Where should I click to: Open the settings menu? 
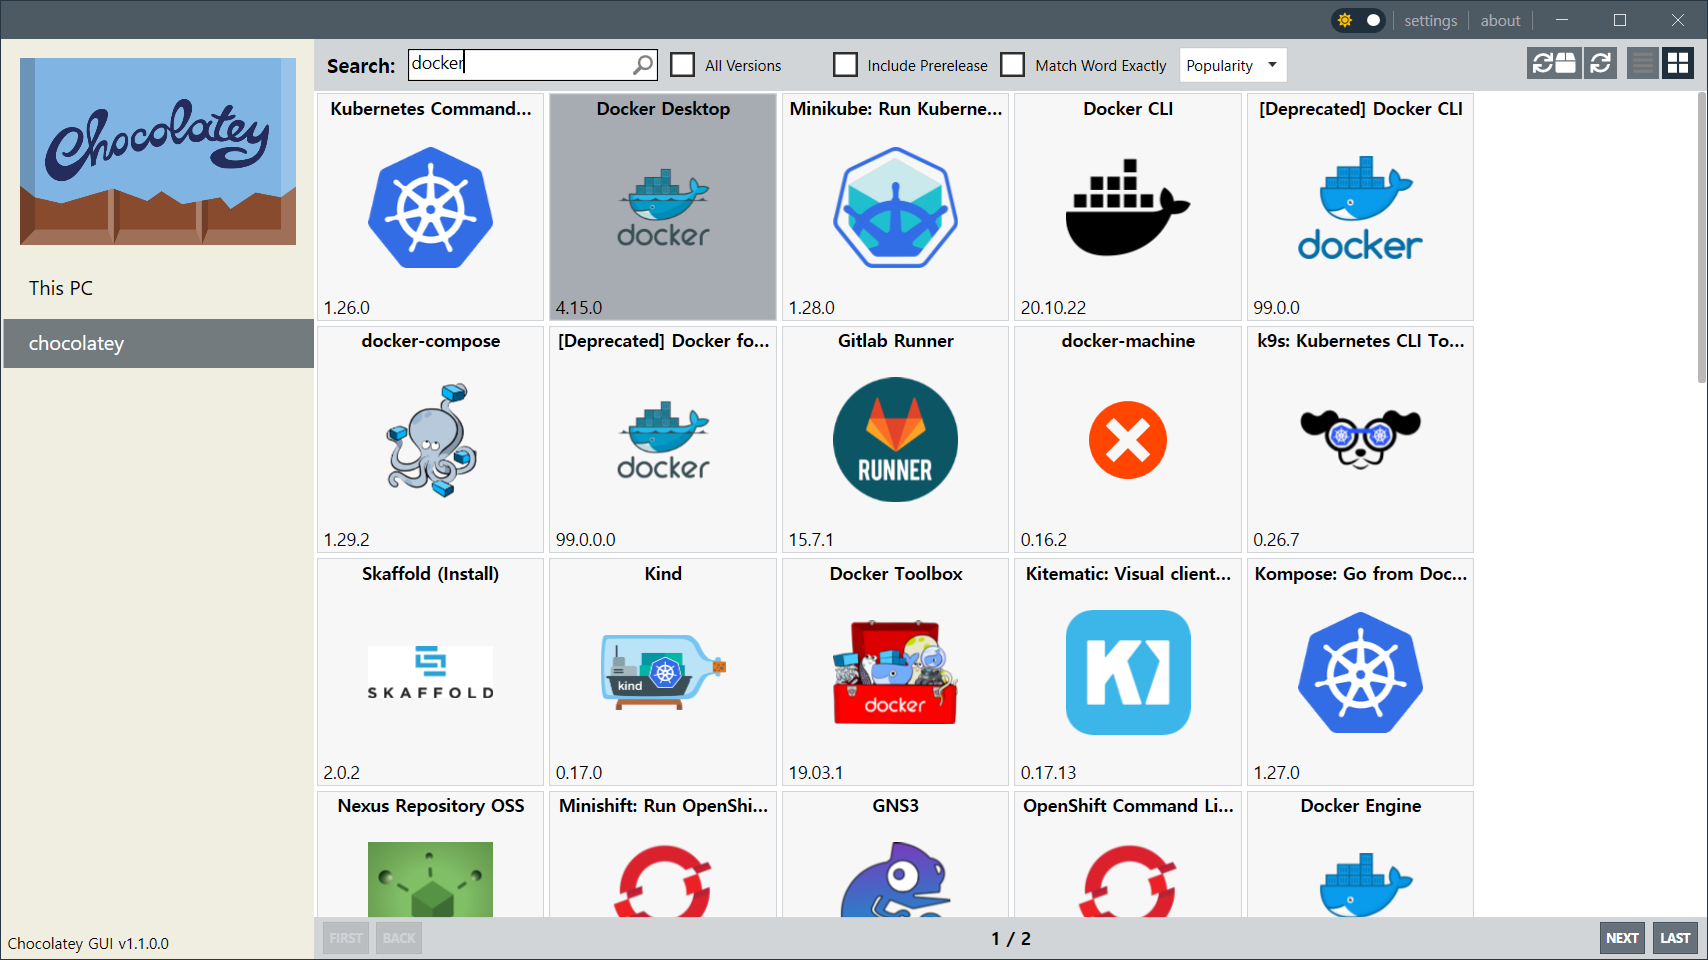point(1430,20)
